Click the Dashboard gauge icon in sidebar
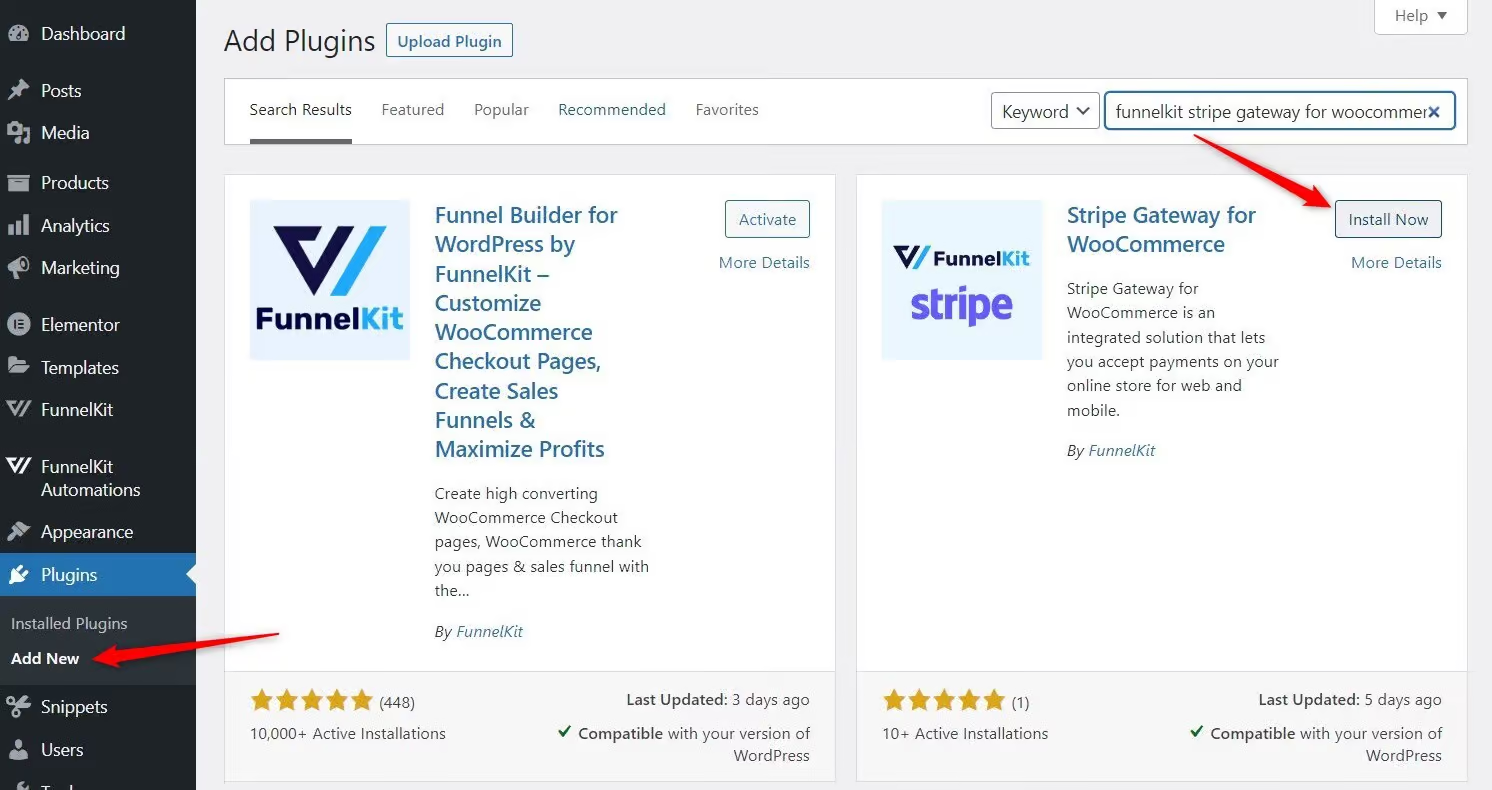 18,33
